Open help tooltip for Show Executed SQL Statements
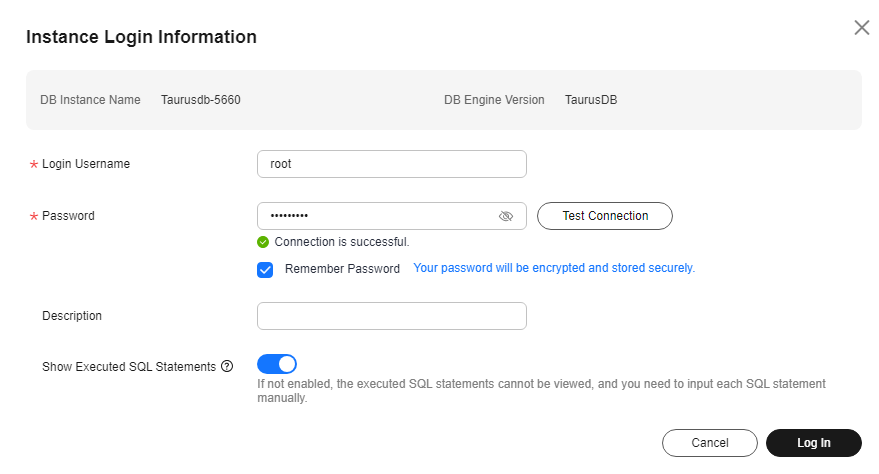The width and height of the screenshot is (879, 474). 227,366
